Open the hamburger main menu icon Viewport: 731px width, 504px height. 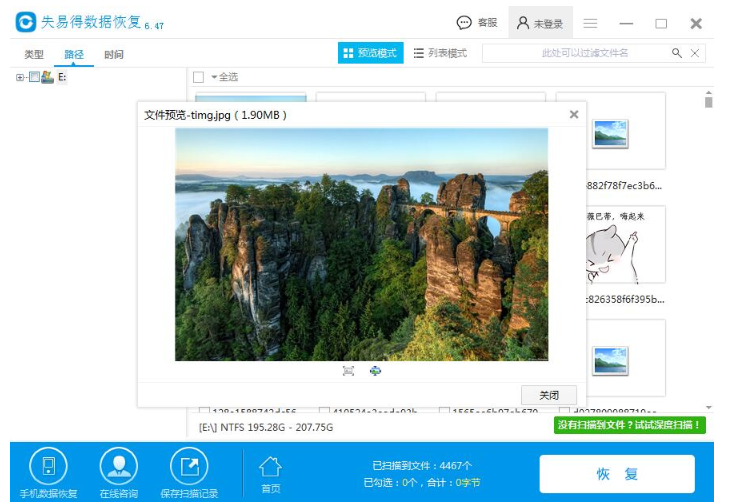(x=590, y=23)
